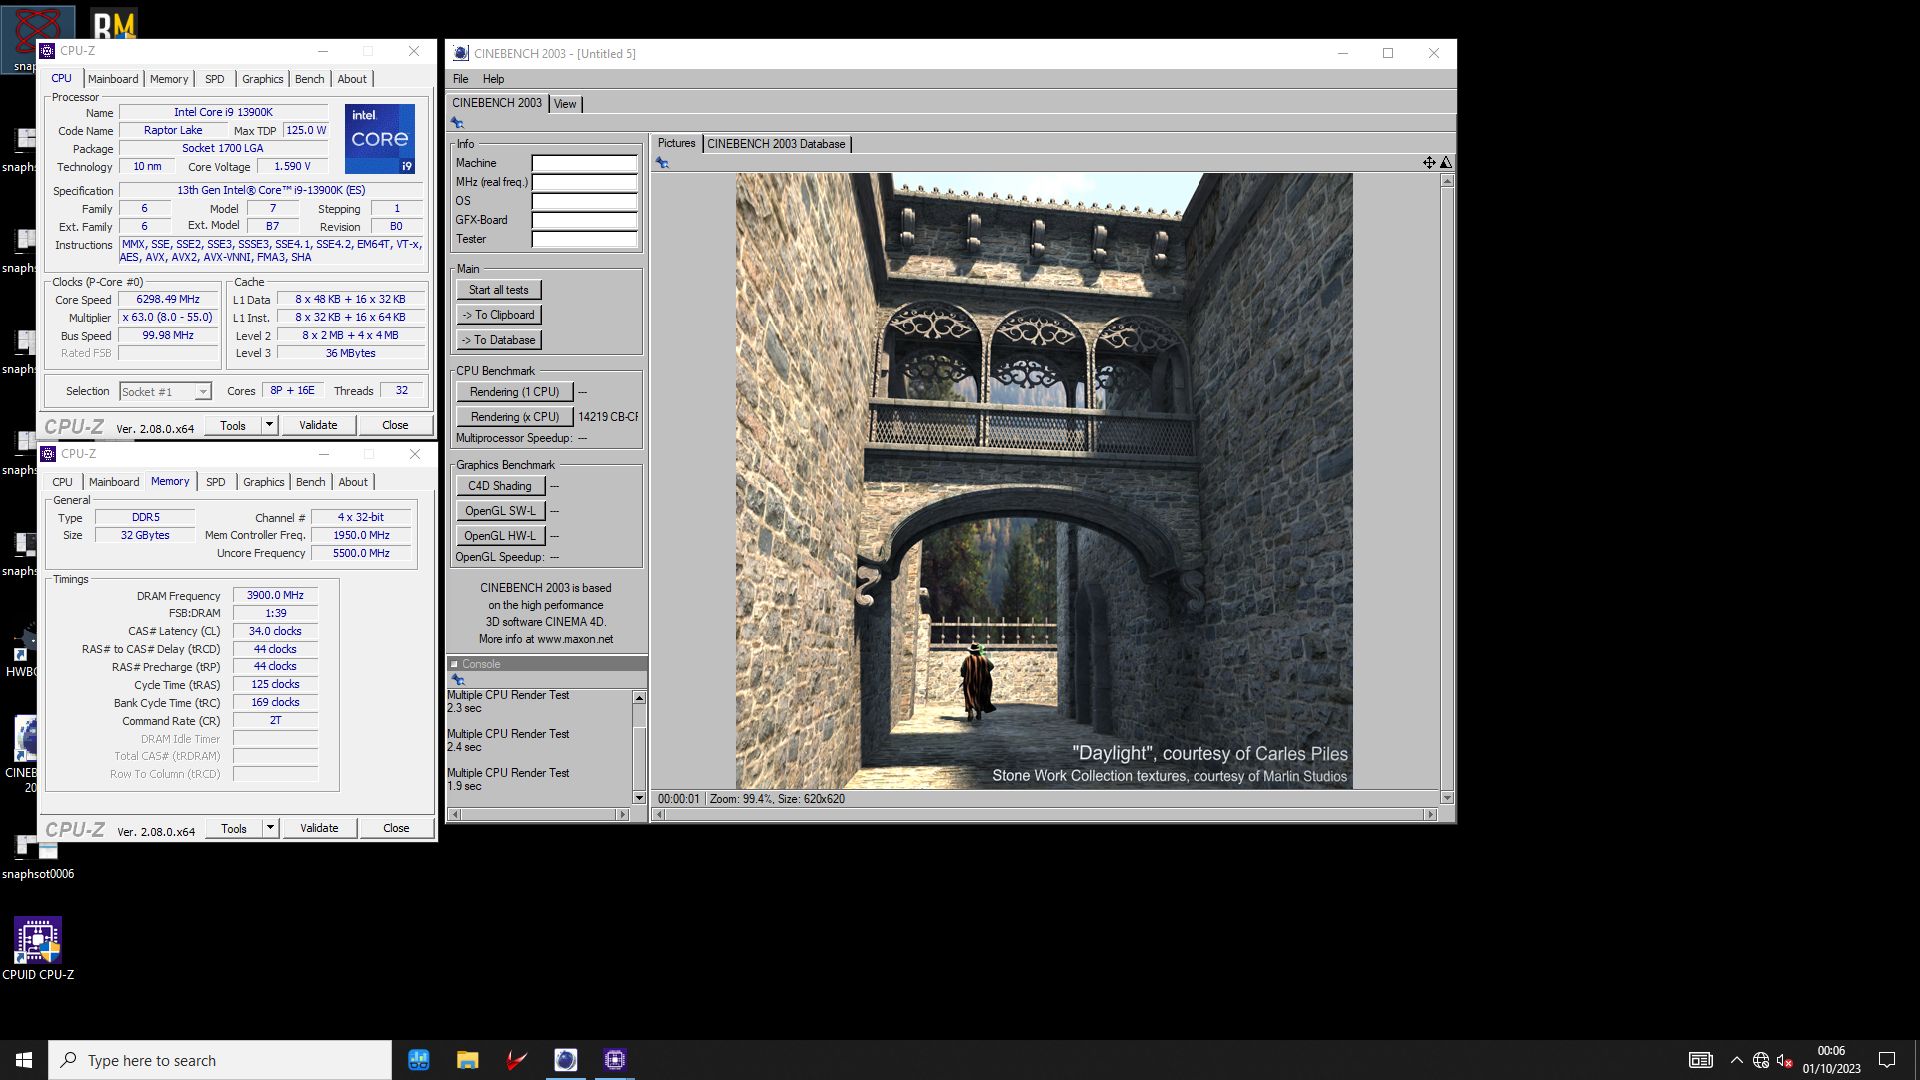
Task: Open Bench tab in top CPU-Z window
Action: [309, 79]
